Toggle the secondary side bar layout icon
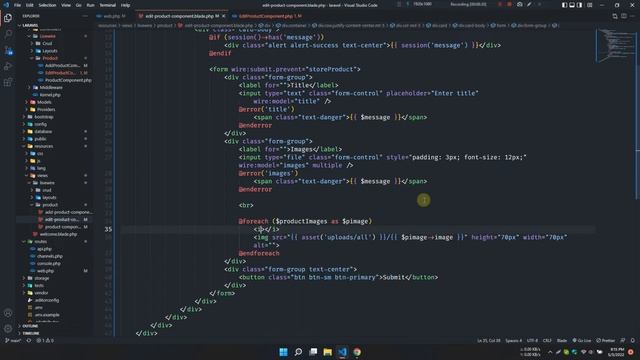This screenshot has width=640, height=360. [x=580, y=5]
